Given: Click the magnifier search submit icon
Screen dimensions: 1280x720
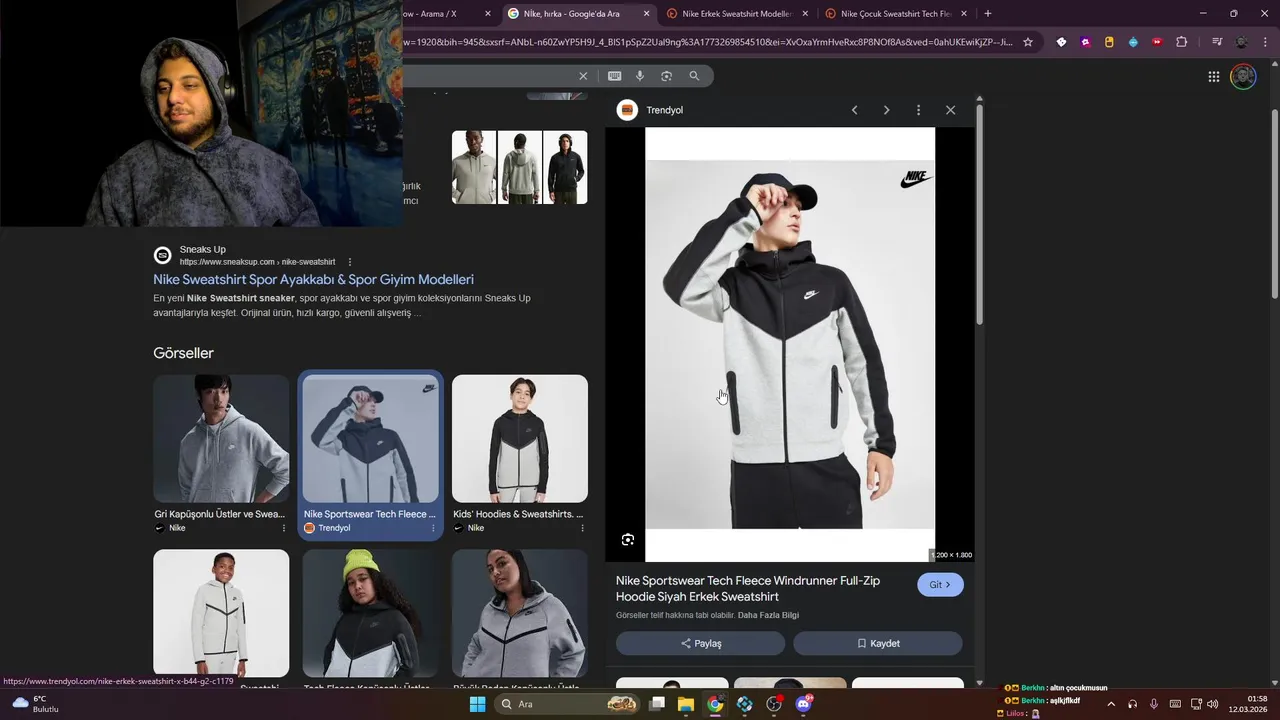Looking at the screenshot, I should point(694,76).
